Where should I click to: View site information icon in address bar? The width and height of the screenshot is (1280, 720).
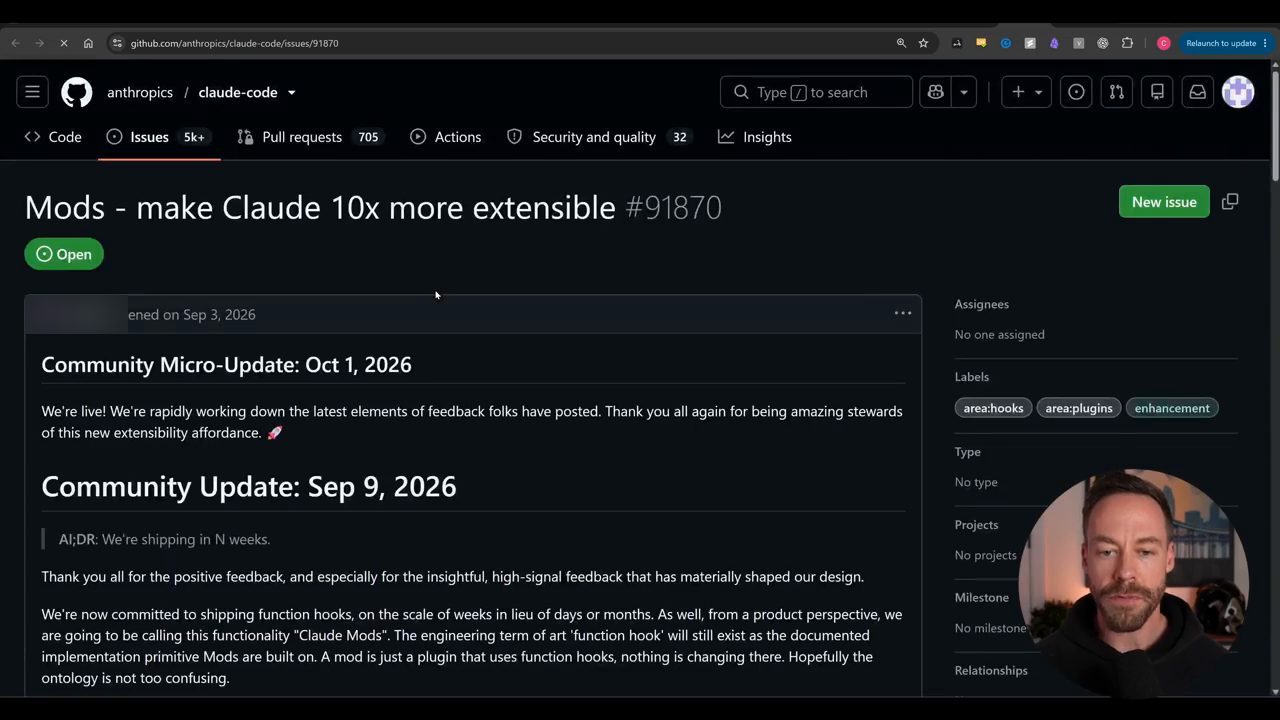(117, 43)
